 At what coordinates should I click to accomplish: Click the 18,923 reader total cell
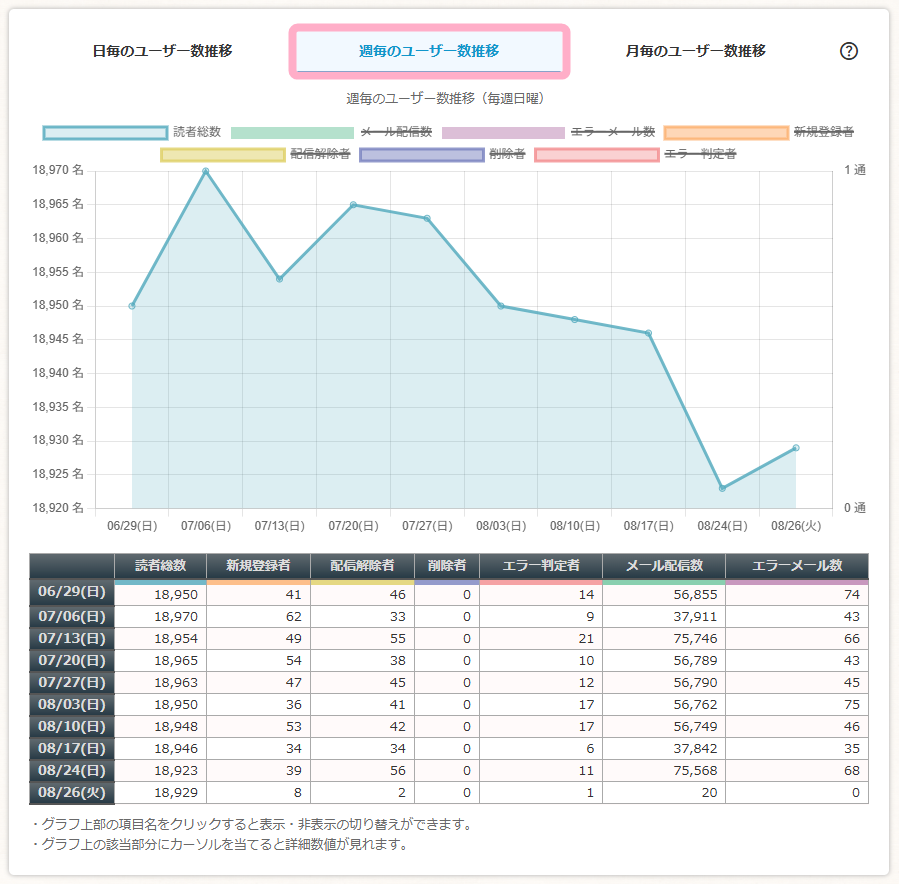[x=161, y=770]
